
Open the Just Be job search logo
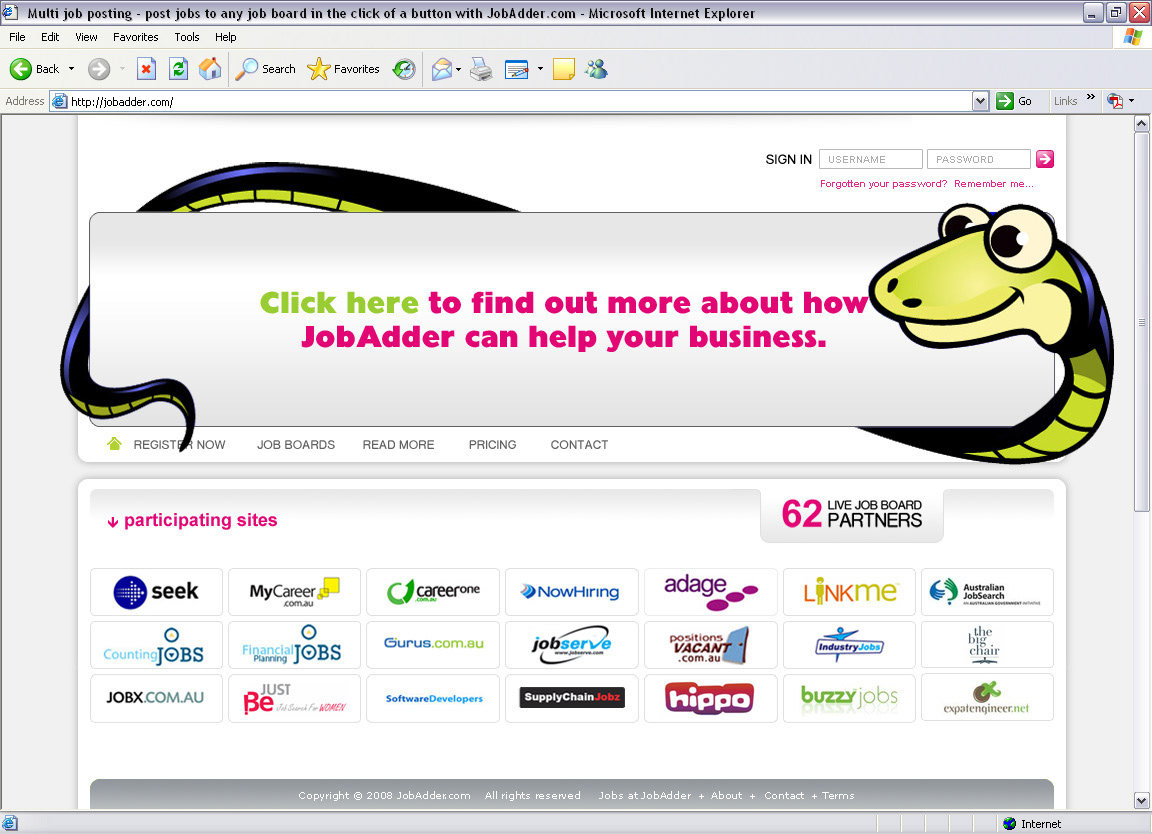[x=295, y=698]
